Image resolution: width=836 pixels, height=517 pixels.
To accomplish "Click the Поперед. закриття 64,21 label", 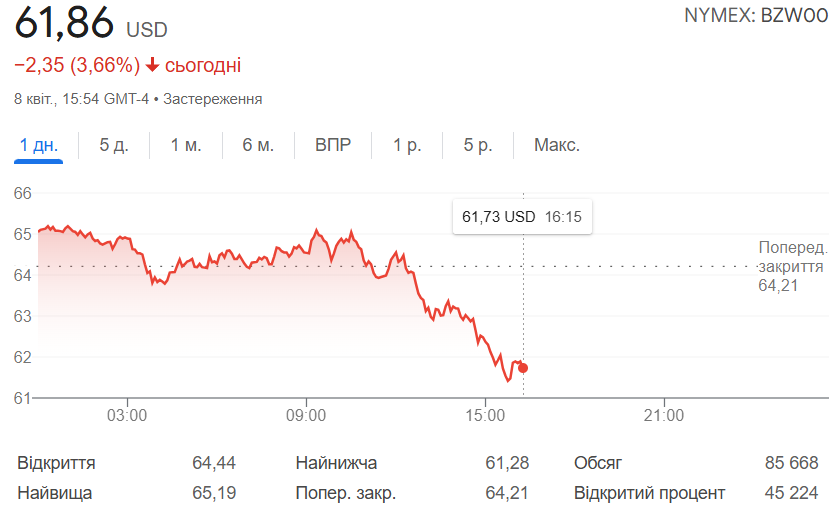I will click(792, 267).
